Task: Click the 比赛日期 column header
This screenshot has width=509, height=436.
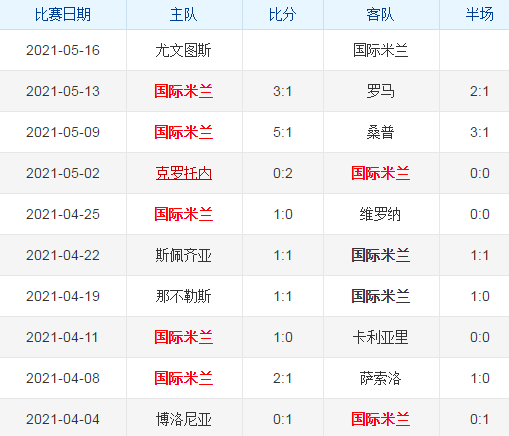Action: pyautogui.click(x=63, y=15)
